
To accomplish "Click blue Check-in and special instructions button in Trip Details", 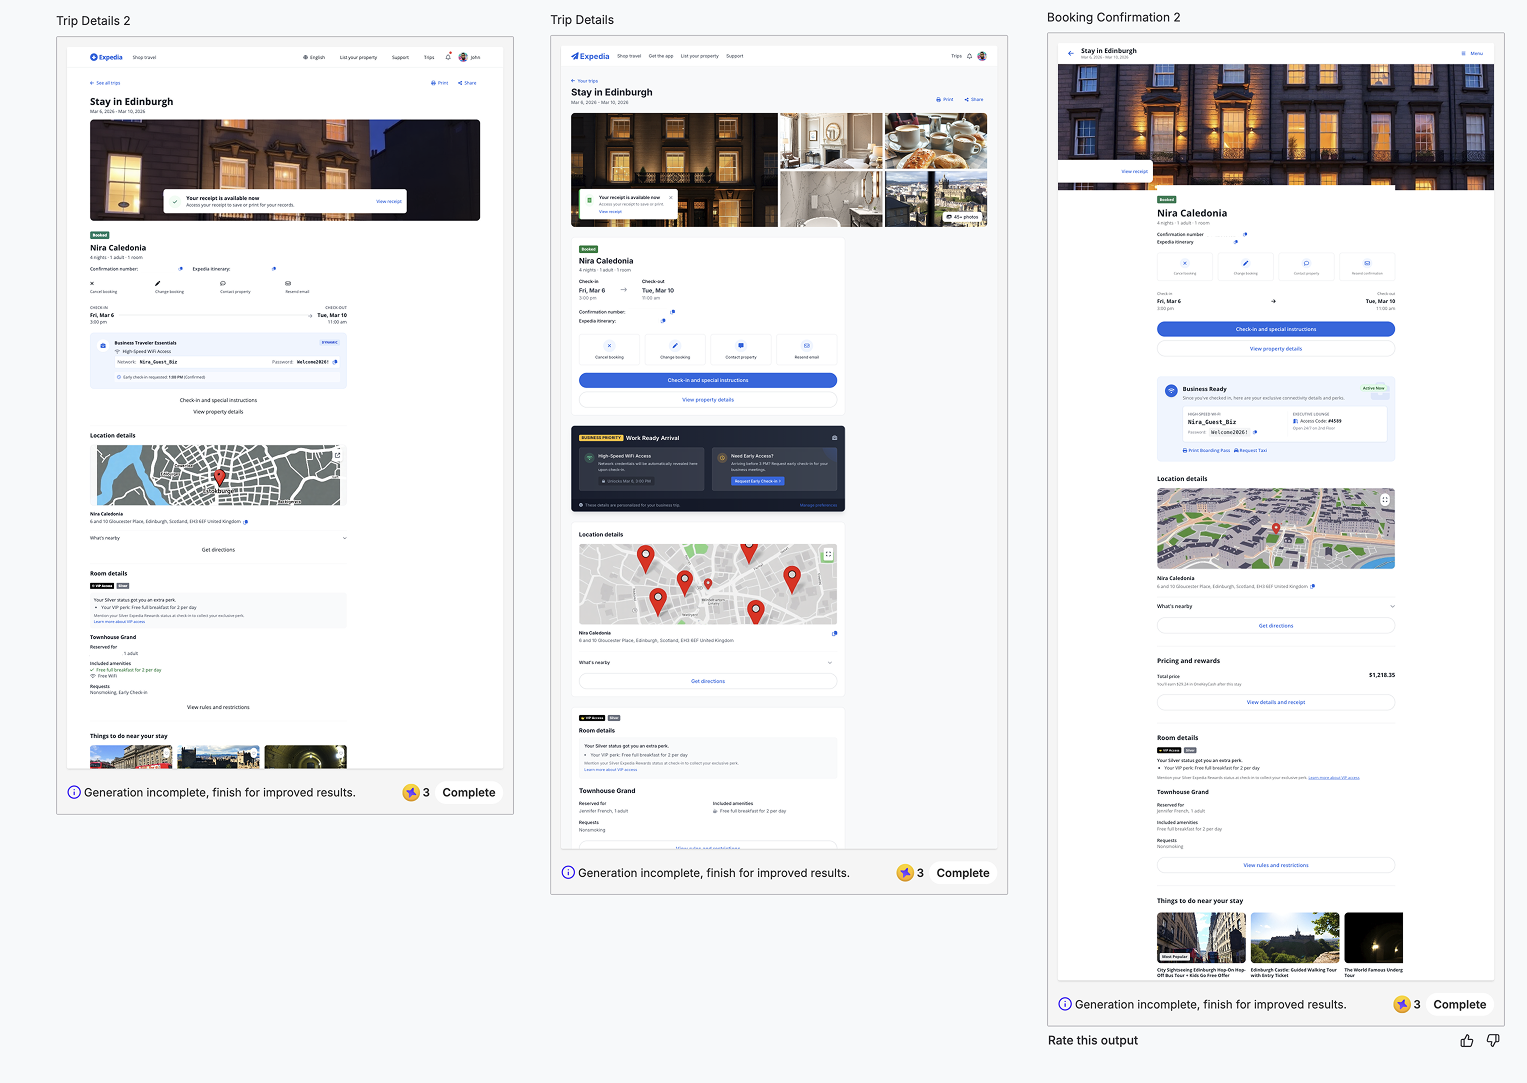I will point(708,380).
